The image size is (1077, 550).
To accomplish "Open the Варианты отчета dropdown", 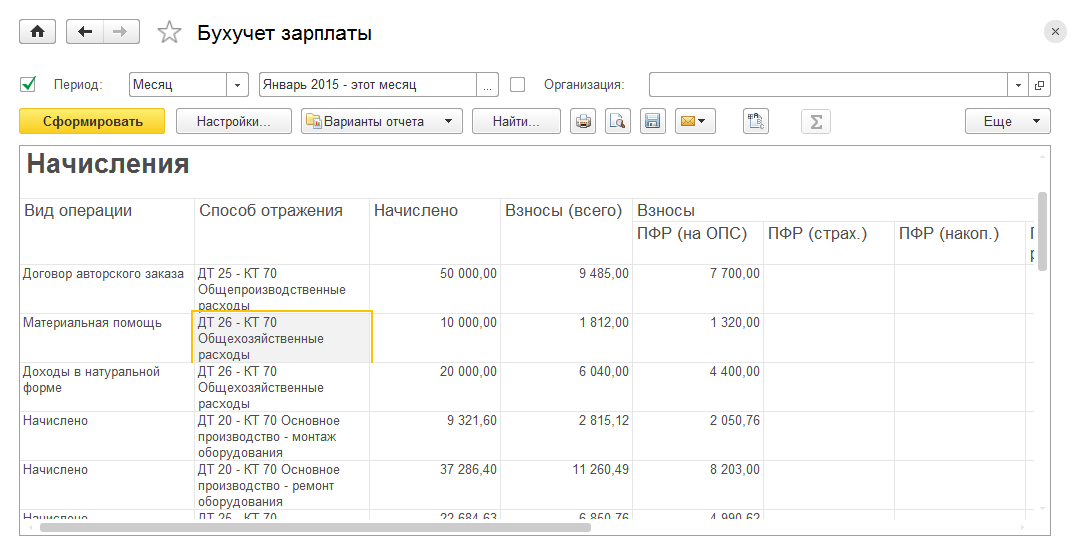I will [381, 122].
